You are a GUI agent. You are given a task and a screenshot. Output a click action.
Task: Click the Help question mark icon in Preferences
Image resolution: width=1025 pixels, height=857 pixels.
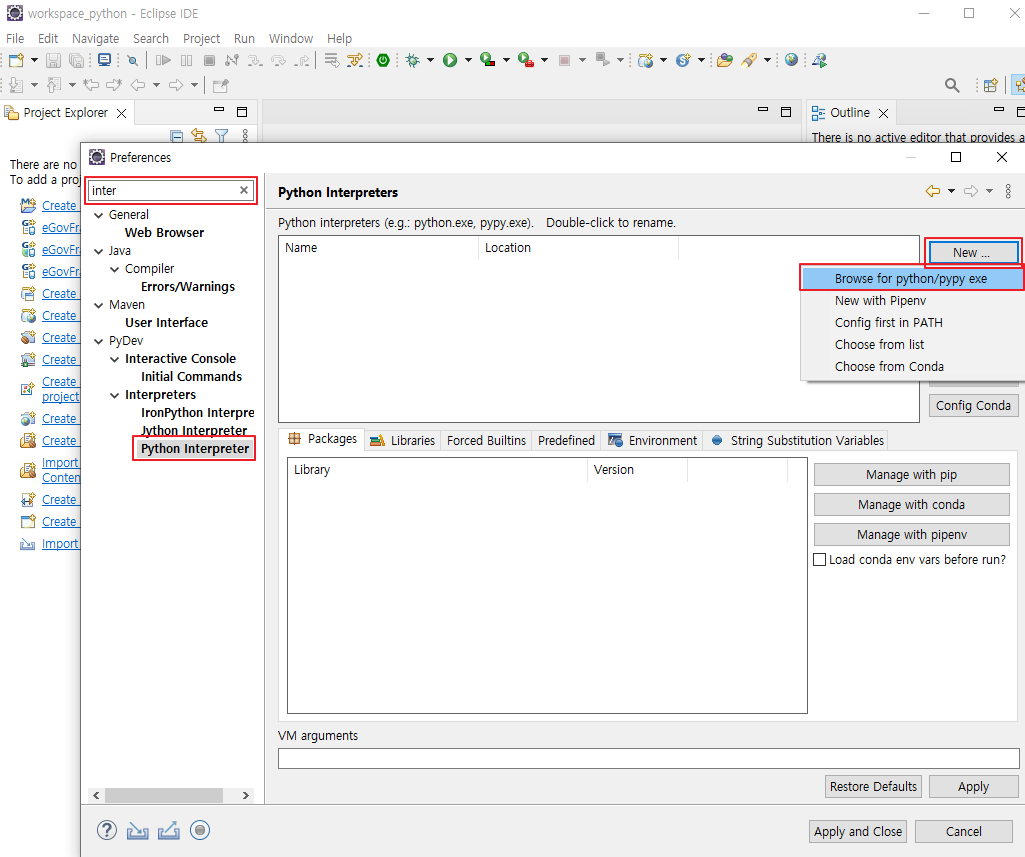[107, 830]
